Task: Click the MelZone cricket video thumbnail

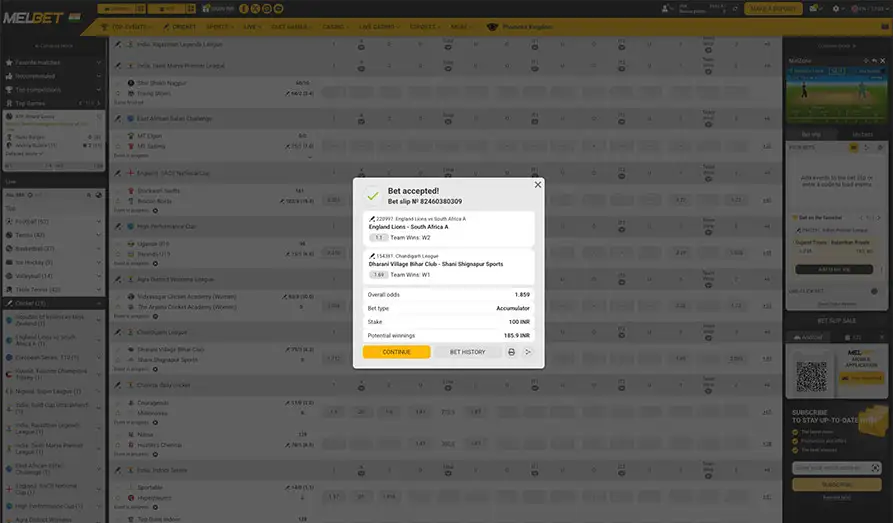Action: [836, 95]
